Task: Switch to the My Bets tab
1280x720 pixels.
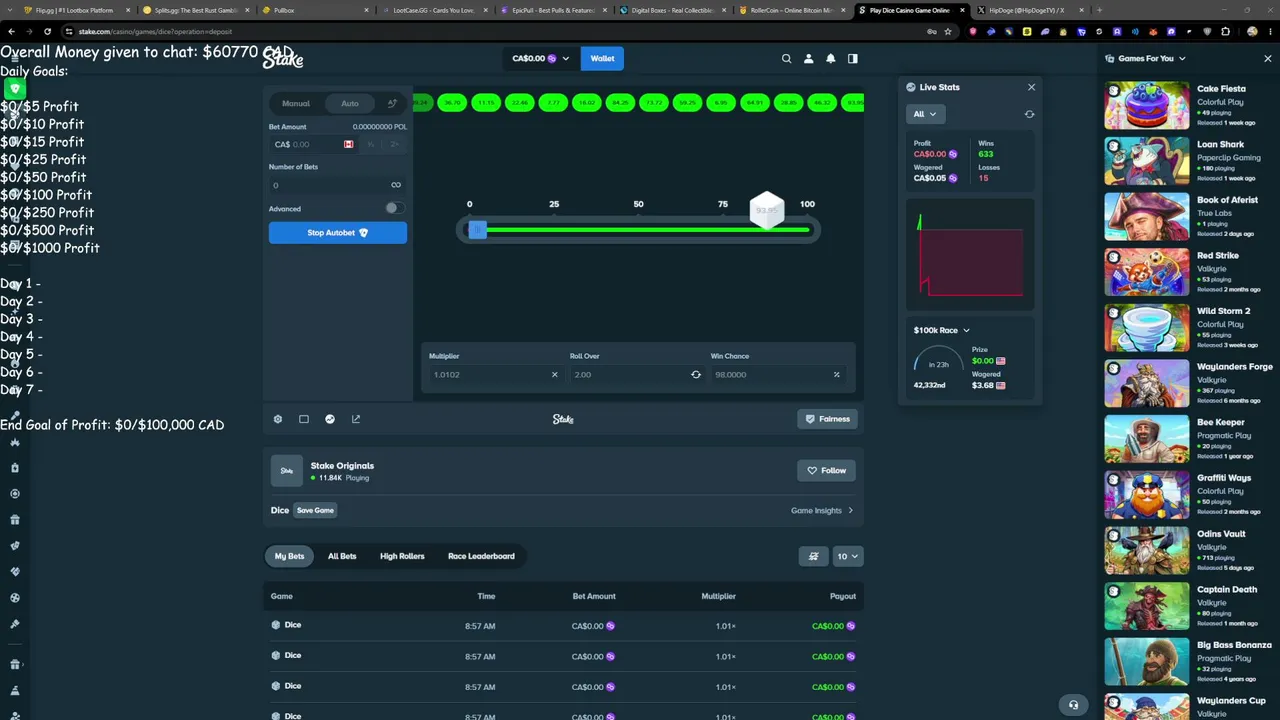Action: (289, 556)
